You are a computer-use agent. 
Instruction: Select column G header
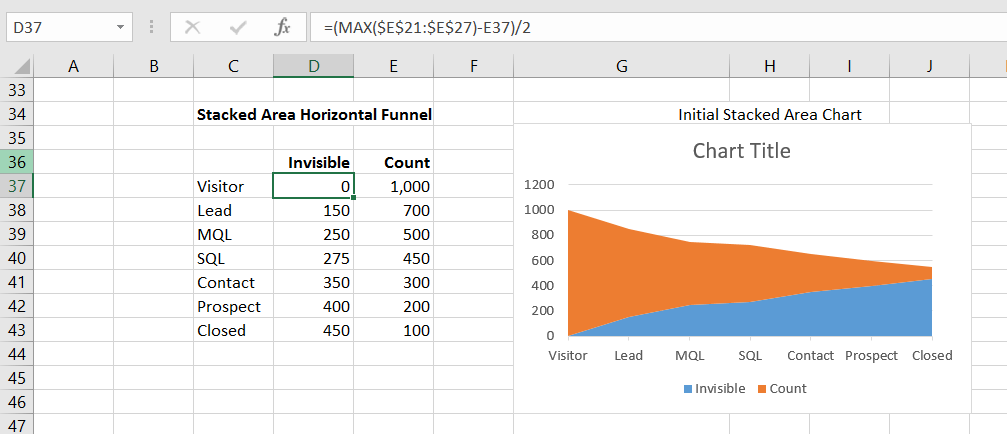coord(621,66)
